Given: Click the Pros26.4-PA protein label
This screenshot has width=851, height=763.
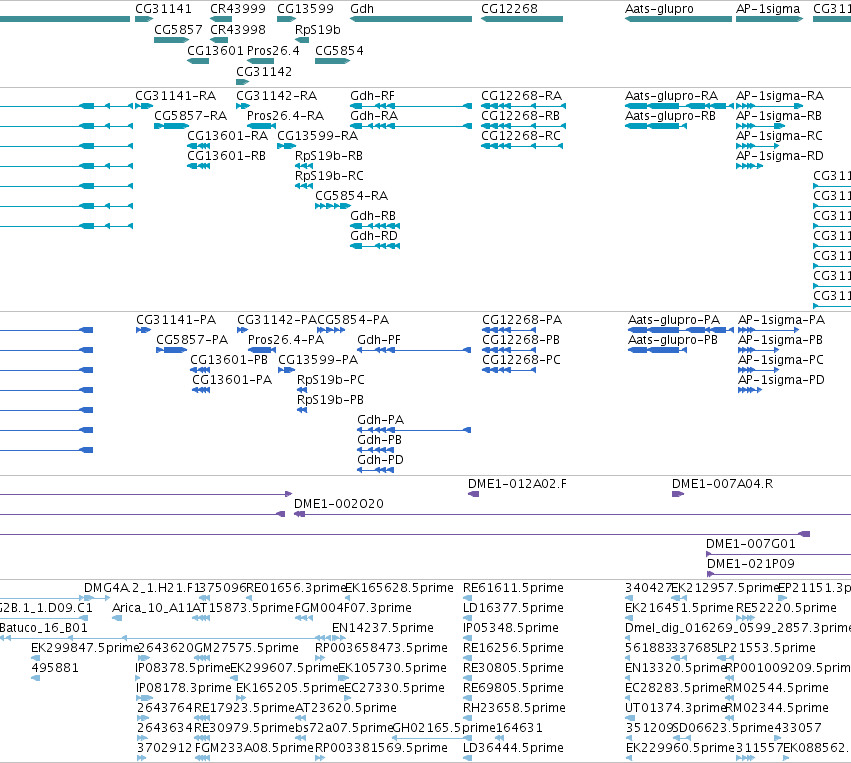Looking at the screenshot, I should tap(286, 340).
